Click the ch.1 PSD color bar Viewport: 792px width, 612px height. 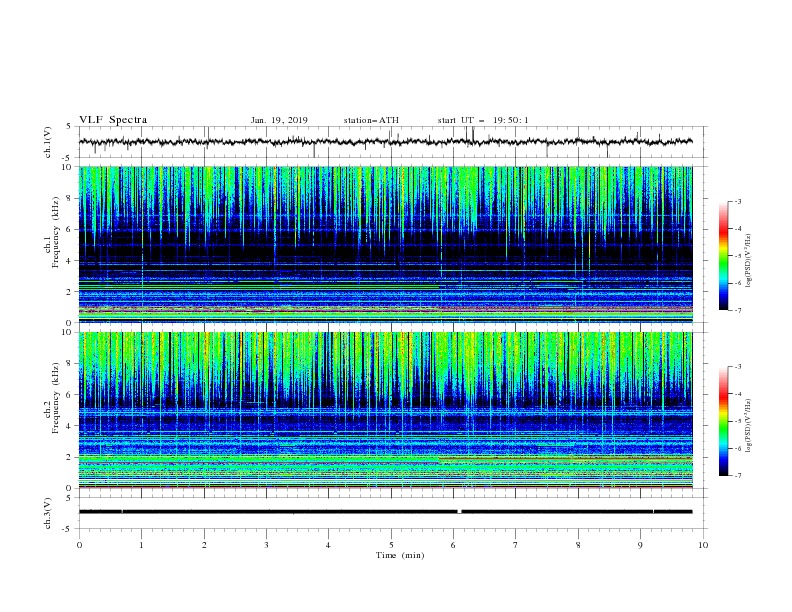tap(724, 256)
